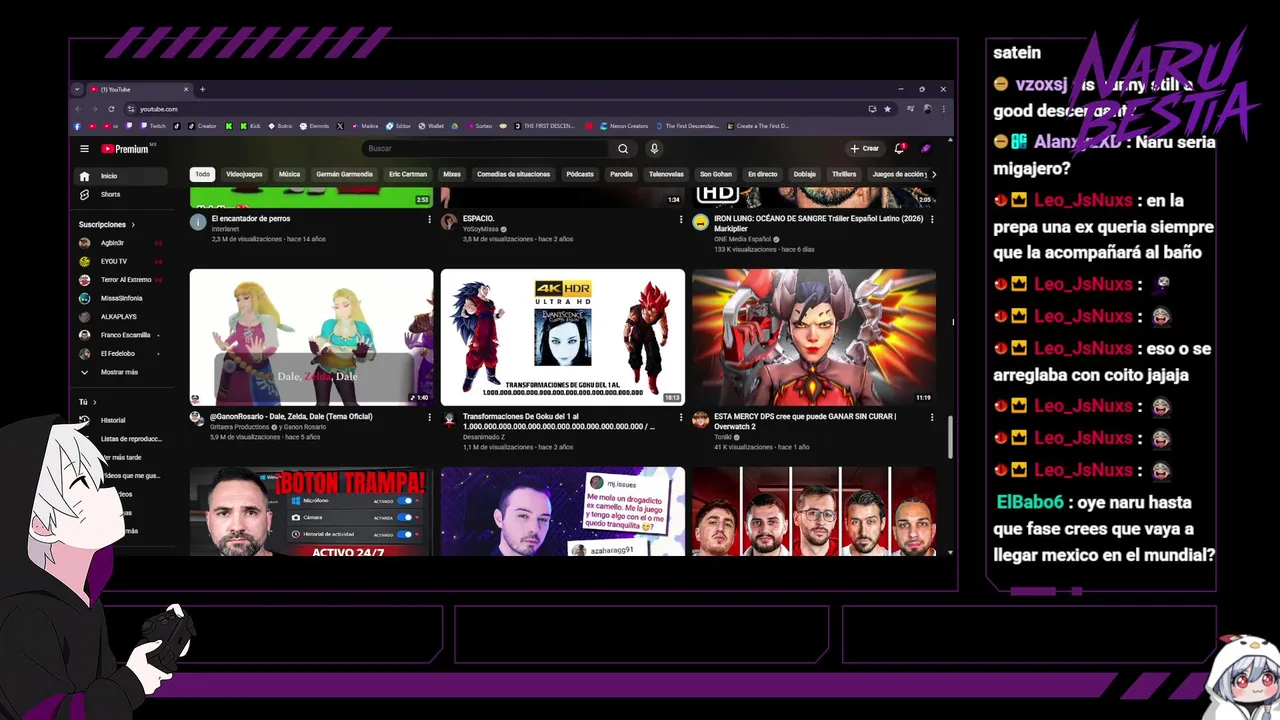This screenshot has height=720, width=1280.
Task: Open the tab search dropdown arrow
Action: click(x=77, y=89)
